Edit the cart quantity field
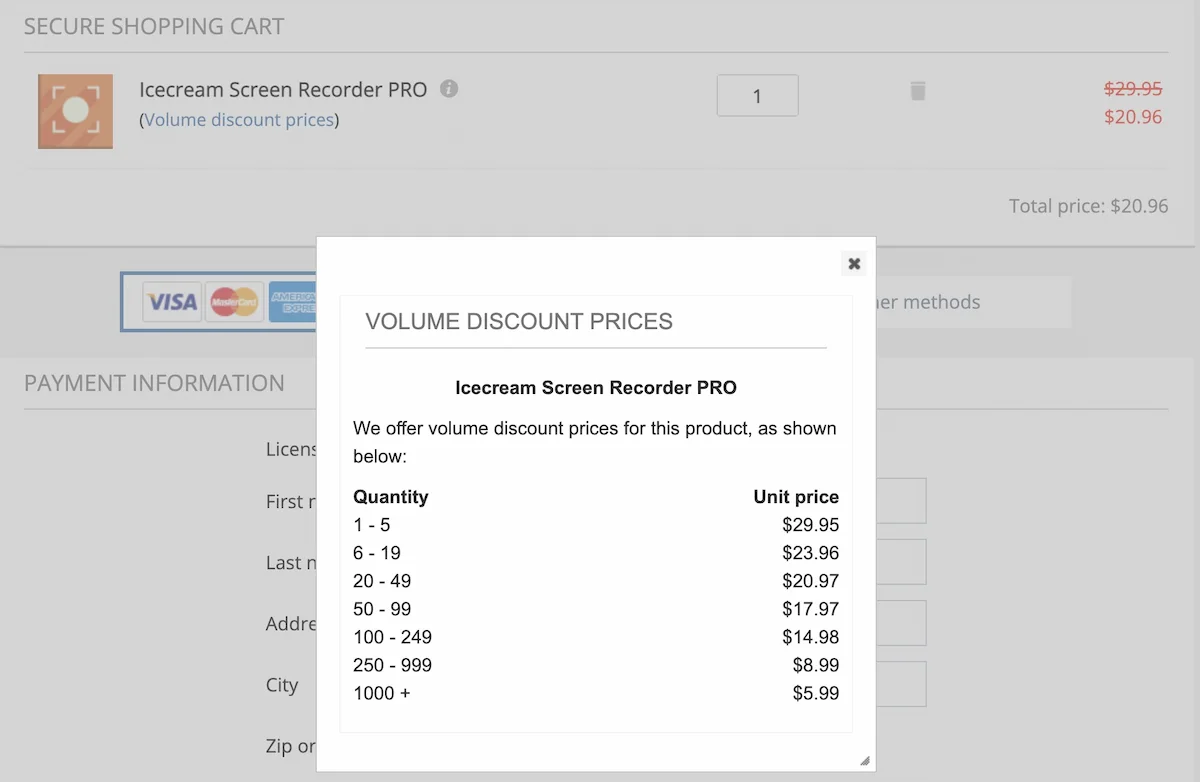 point(757,96)
